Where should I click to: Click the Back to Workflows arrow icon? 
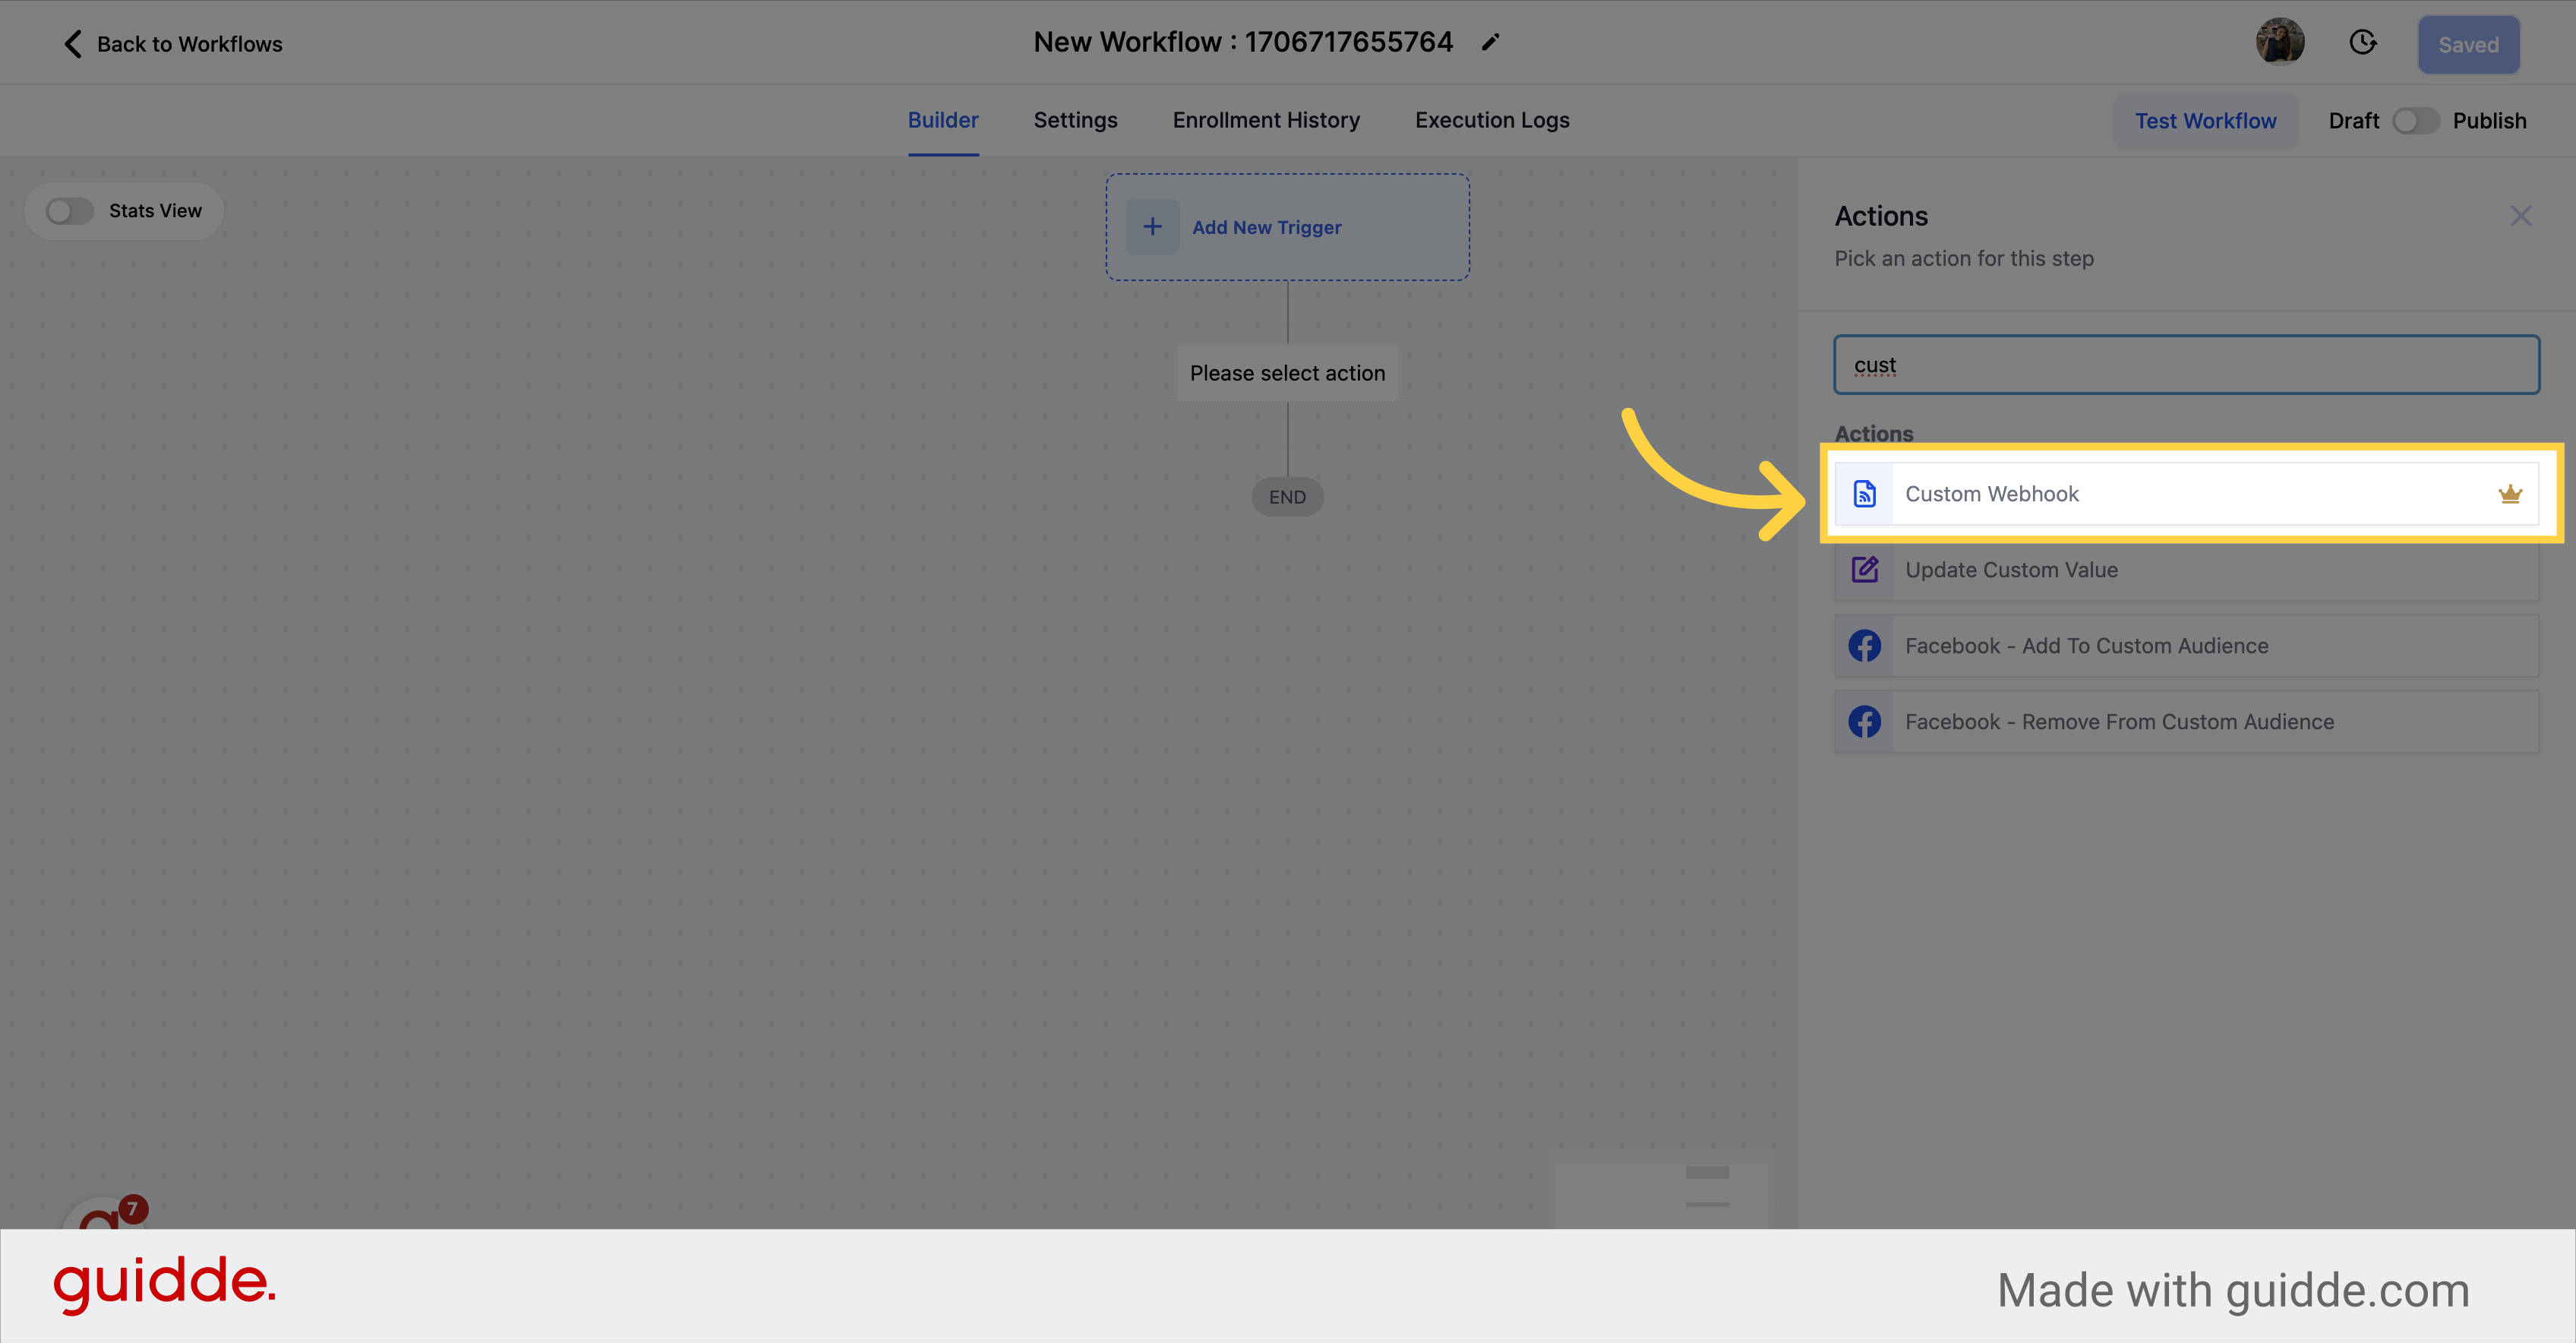click(72, 44)
